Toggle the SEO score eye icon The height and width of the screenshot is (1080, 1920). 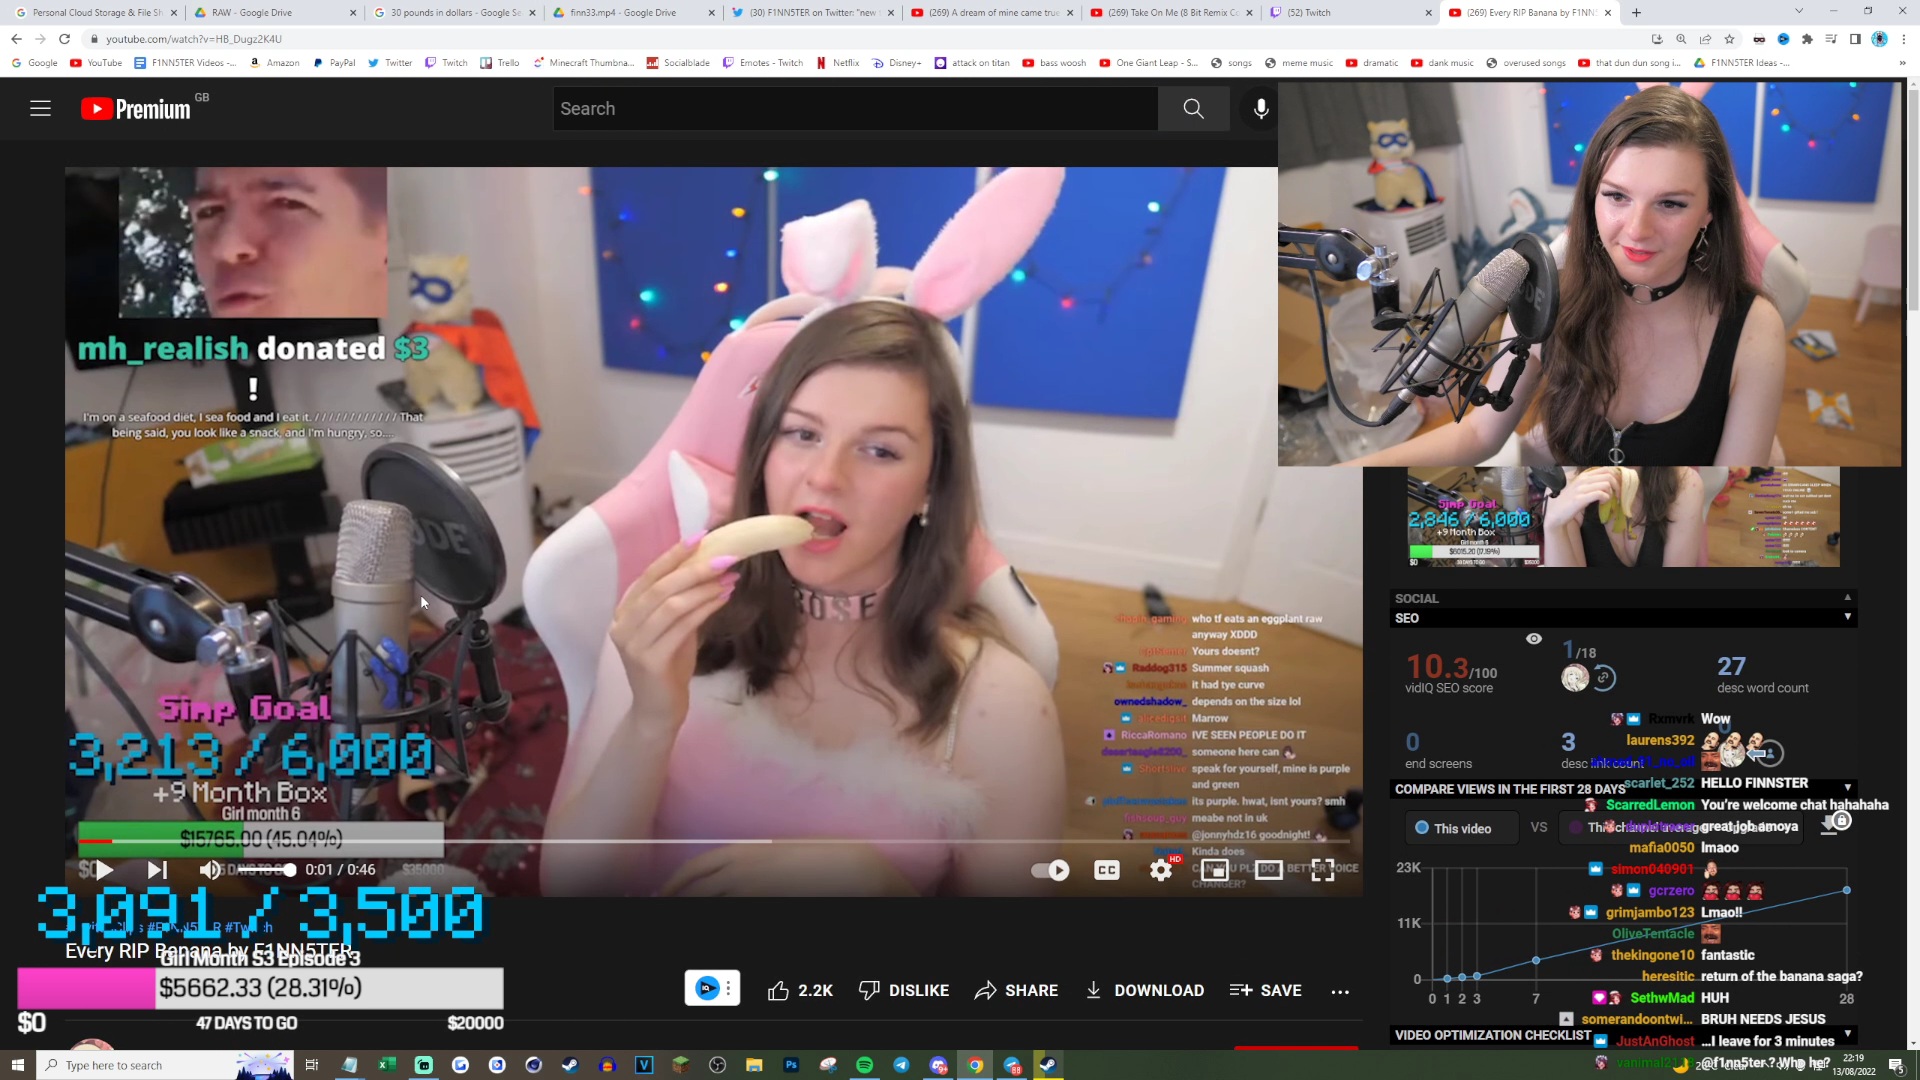[1533, 639]
